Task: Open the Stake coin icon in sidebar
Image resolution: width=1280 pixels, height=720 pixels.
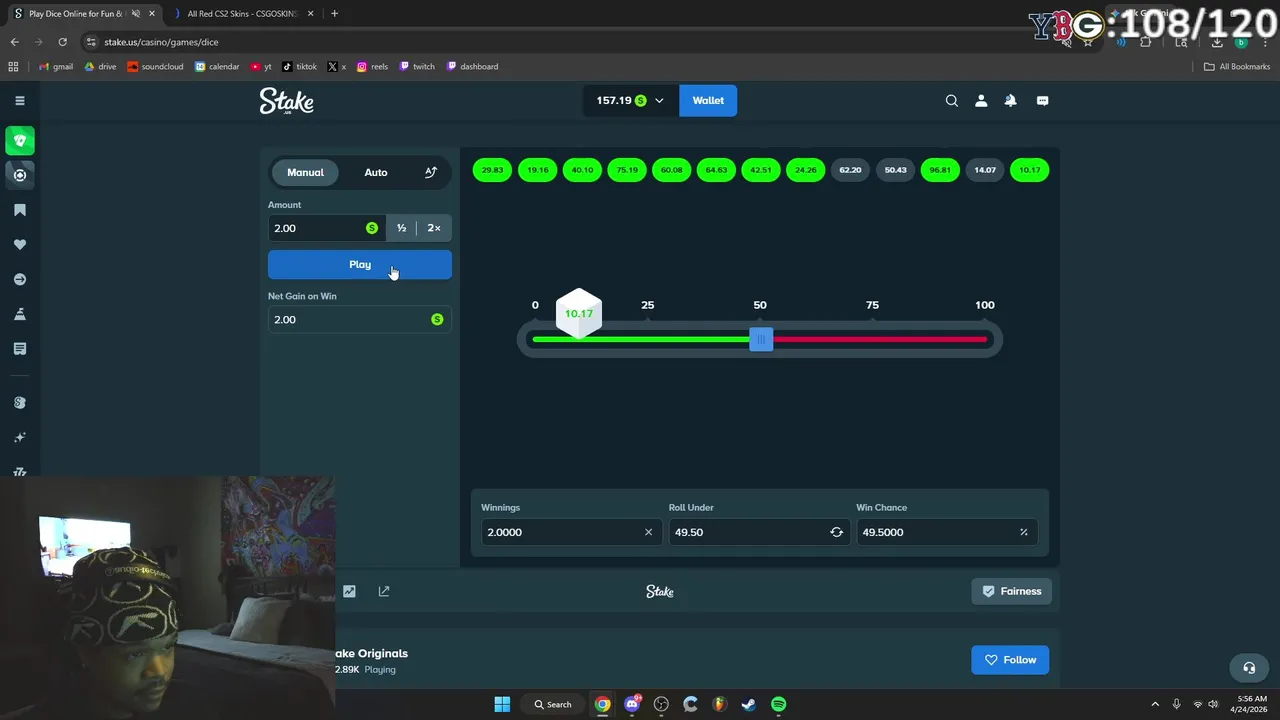Action: click(19, 402)
